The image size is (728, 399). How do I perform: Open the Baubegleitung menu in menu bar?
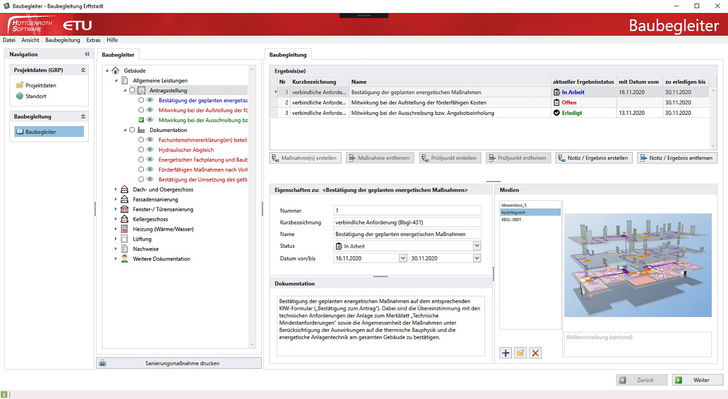(63, 40)
